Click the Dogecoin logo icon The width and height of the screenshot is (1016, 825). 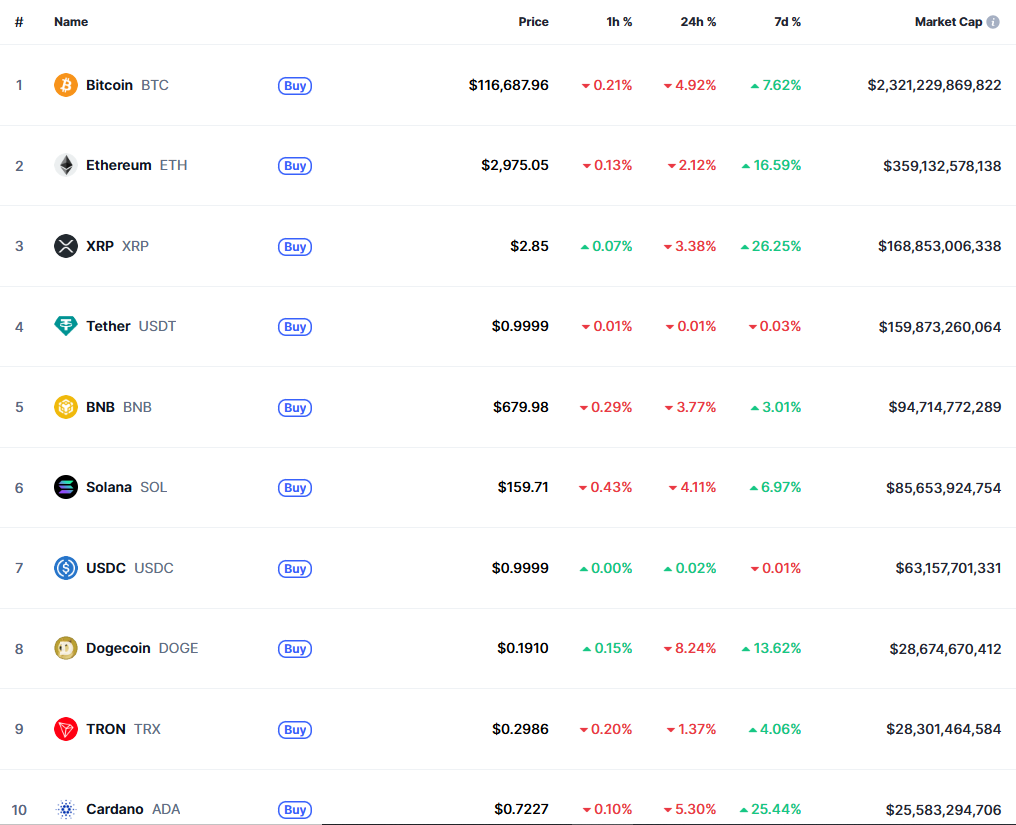point(66,648)
